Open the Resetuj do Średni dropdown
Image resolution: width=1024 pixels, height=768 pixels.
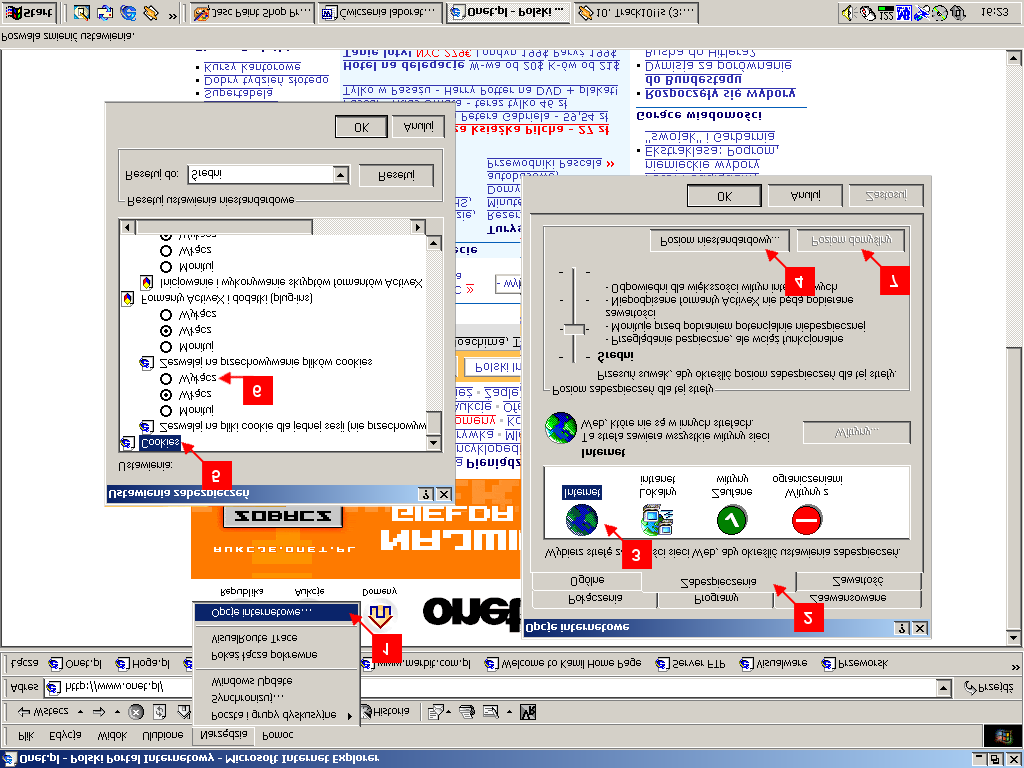[341, 174]
